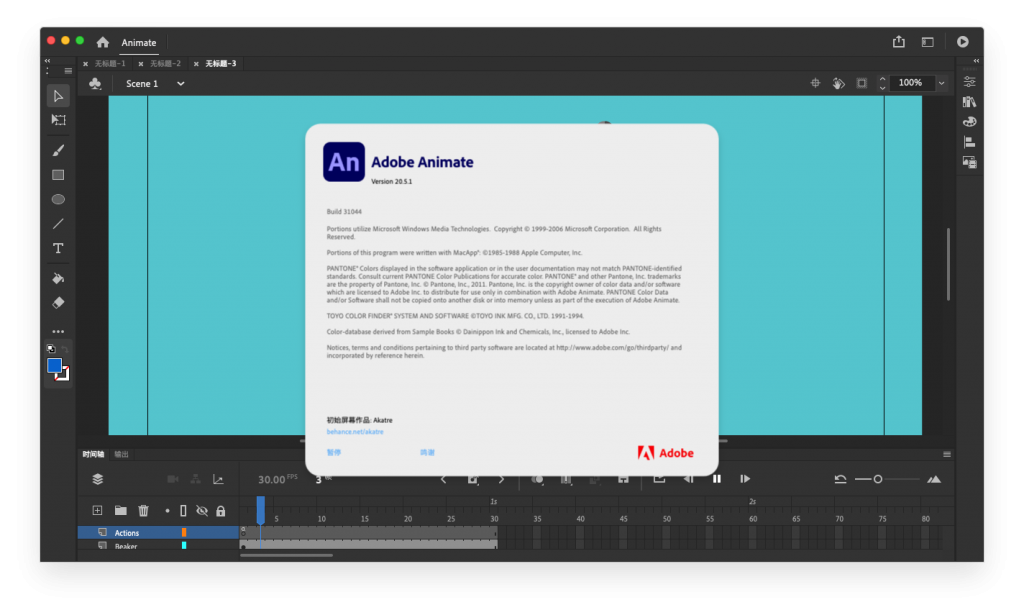Click the blue fill color swatch
Screen dimensions: 1024x615
(54, 365)
